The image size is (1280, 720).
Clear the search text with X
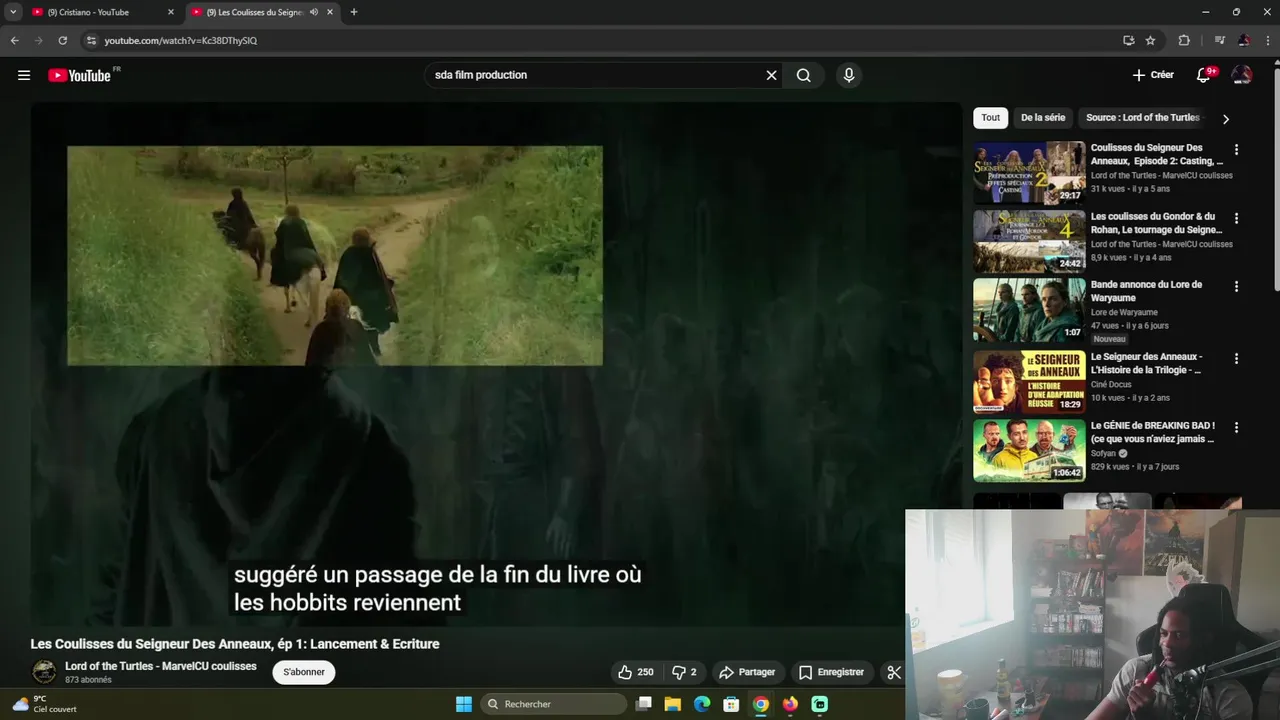coord(771,75)
